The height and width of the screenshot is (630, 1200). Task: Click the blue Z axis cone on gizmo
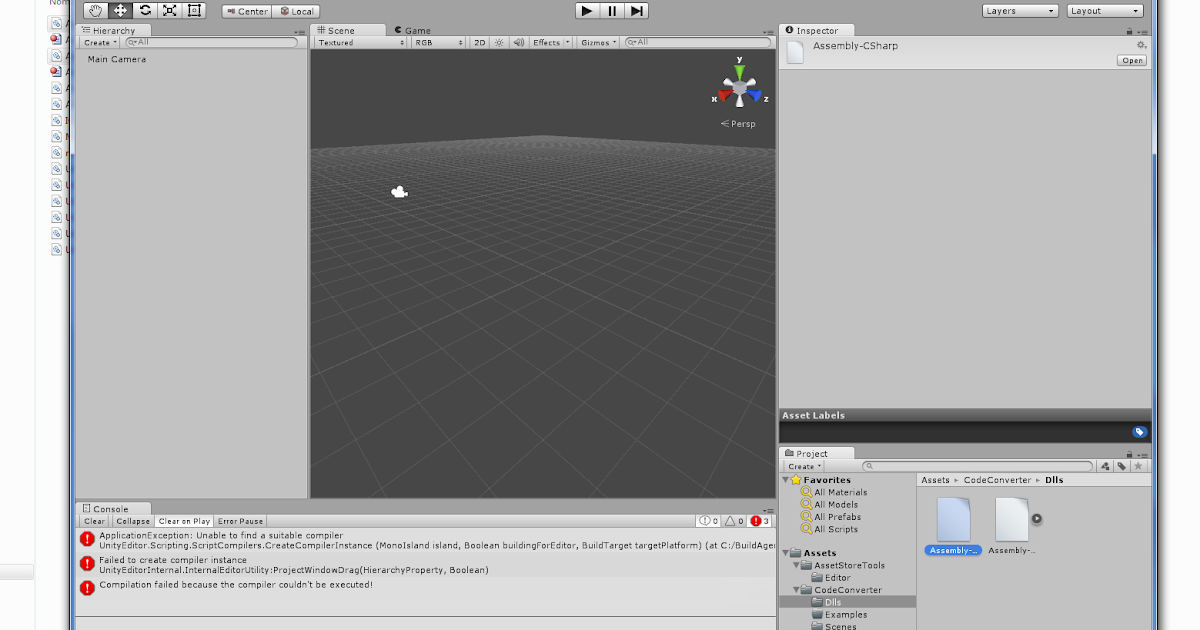757,97
